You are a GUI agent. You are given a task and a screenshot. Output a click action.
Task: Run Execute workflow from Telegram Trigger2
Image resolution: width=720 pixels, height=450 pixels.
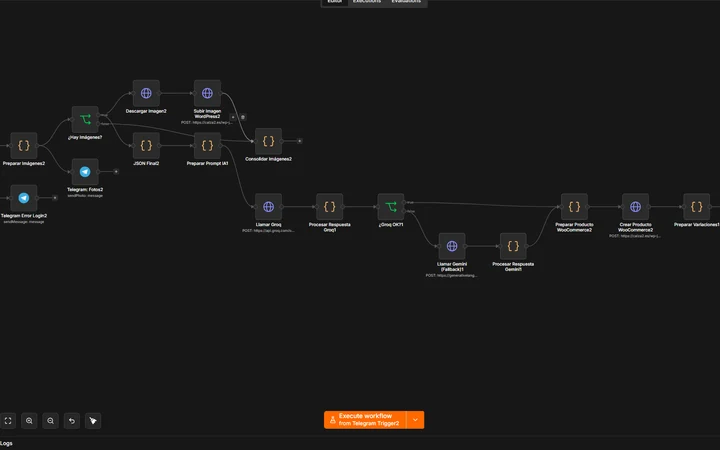[x=365, y=420]
